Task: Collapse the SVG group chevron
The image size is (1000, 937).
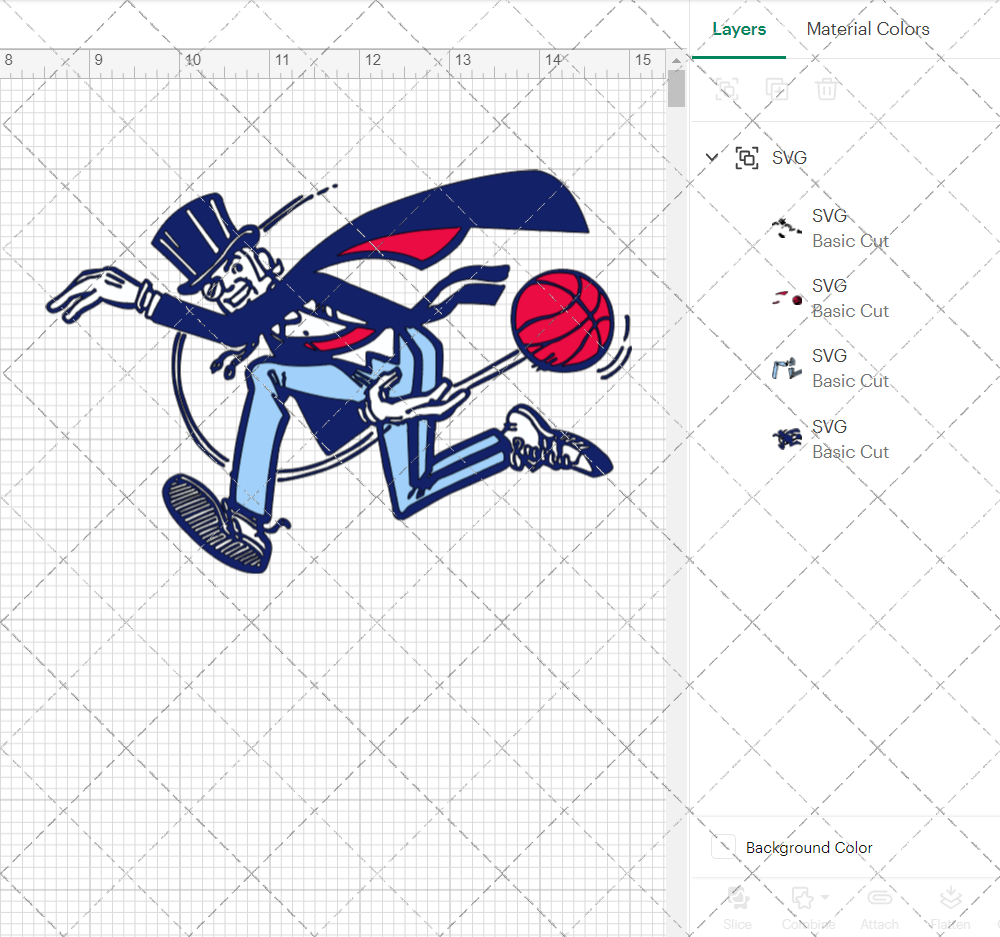Action: click(712, 157)
